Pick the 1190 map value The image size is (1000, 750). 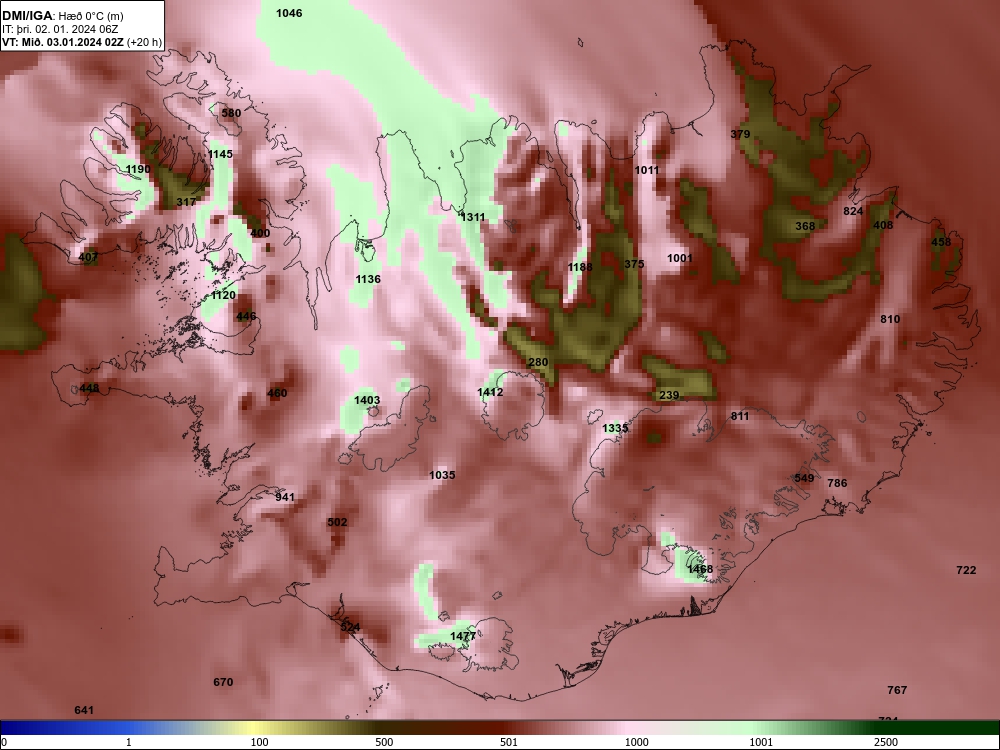click(x=138, y=170)
